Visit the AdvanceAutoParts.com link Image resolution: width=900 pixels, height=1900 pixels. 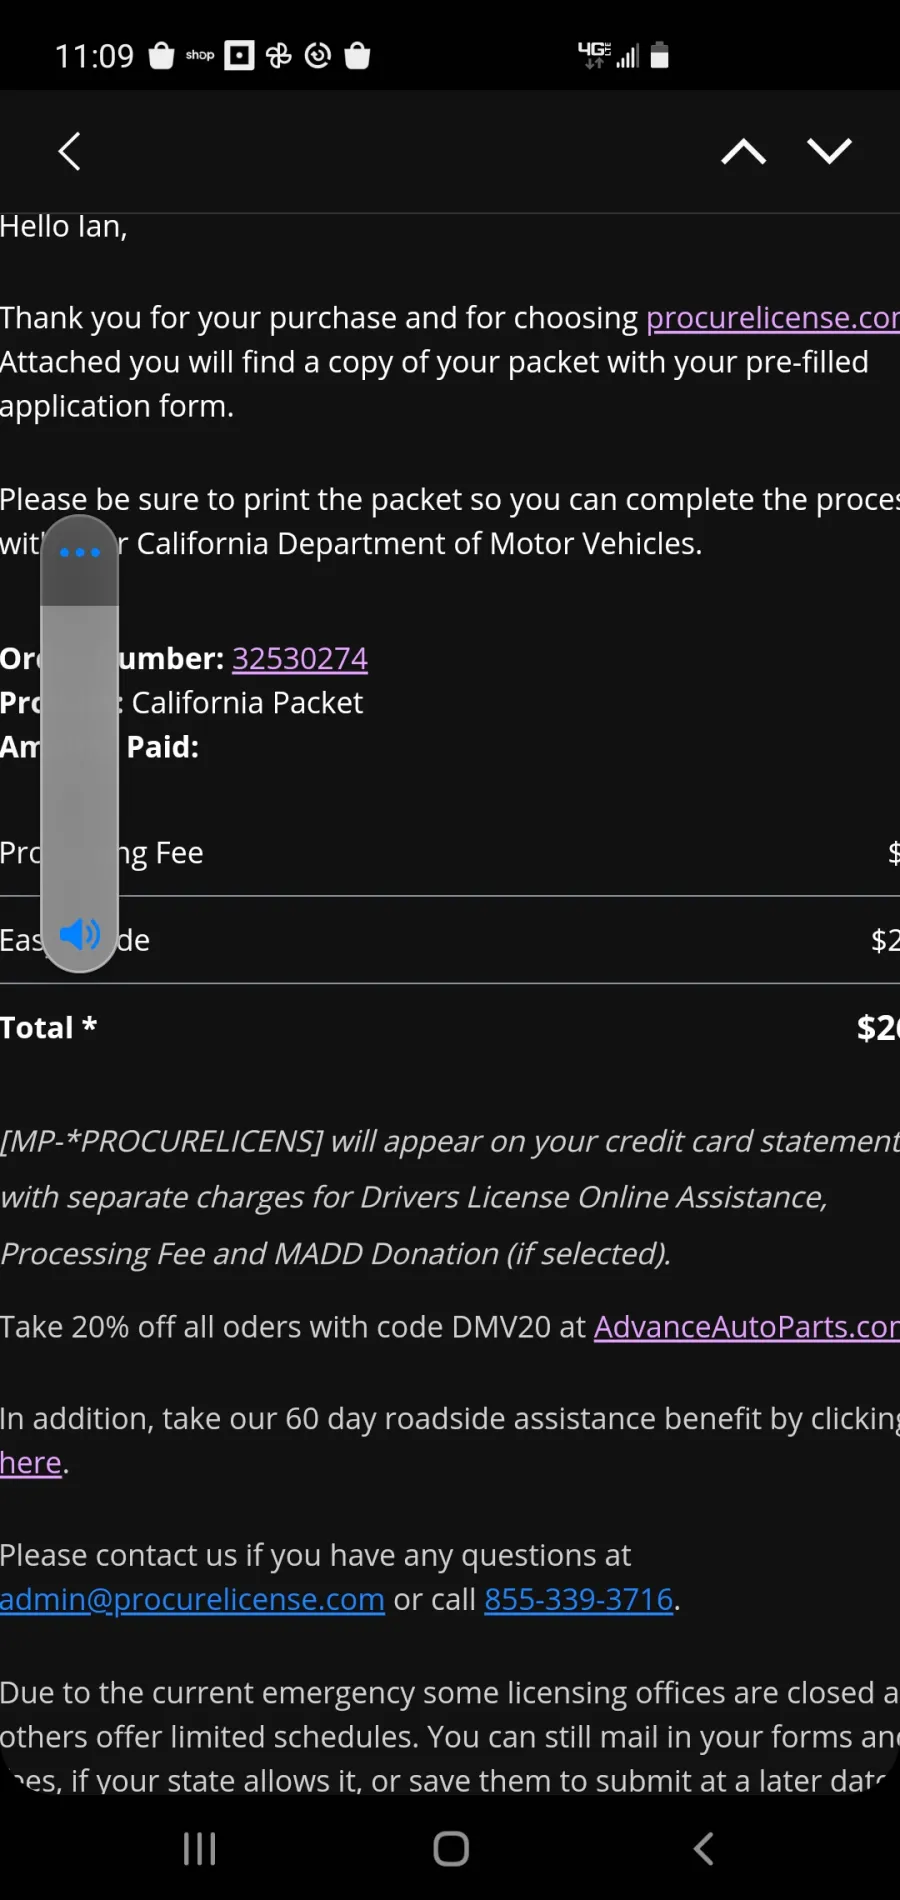[x=747, y=1327]
